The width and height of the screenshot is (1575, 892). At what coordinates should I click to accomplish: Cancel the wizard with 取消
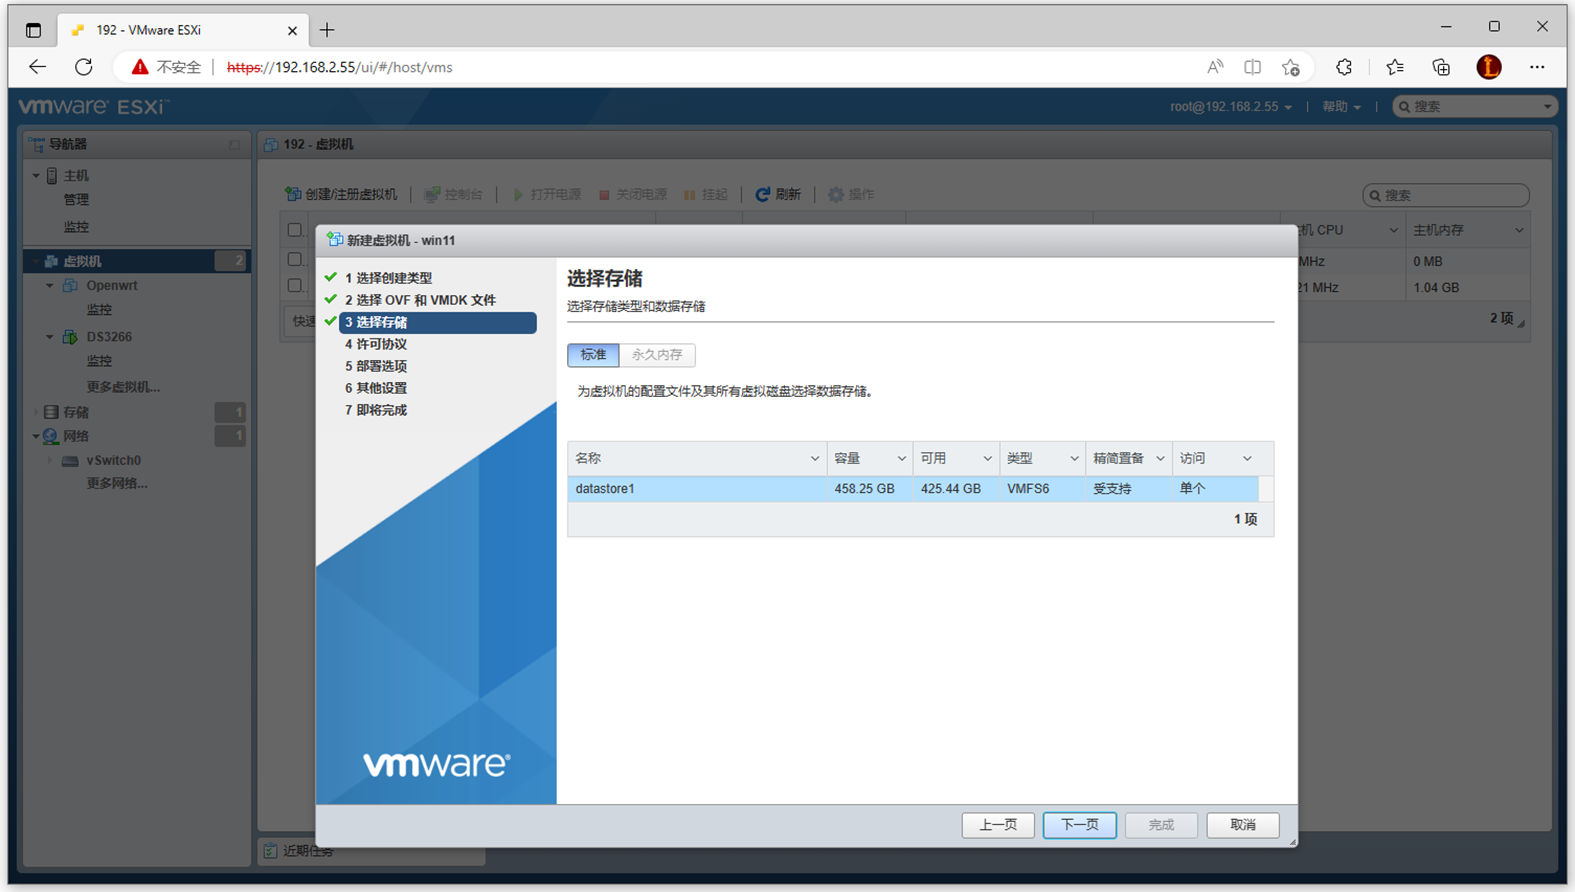coord(1242,825)
